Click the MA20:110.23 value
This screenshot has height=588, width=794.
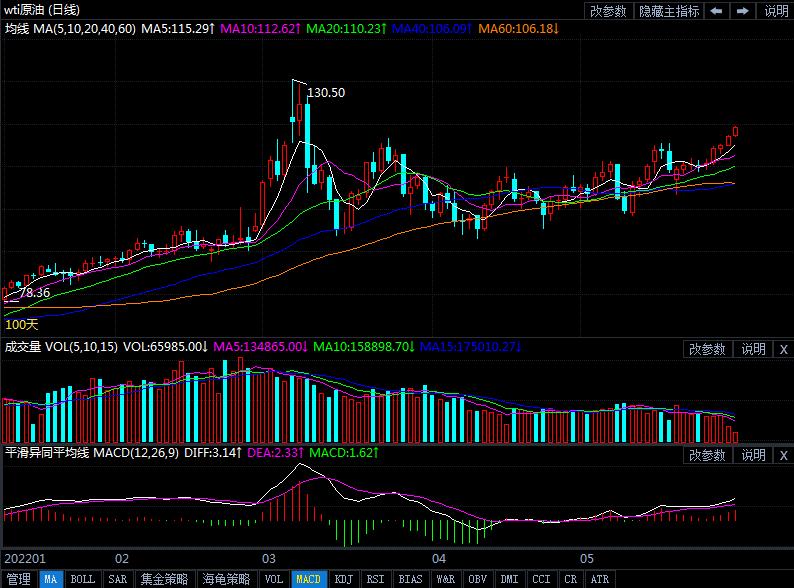coord(346,29)
